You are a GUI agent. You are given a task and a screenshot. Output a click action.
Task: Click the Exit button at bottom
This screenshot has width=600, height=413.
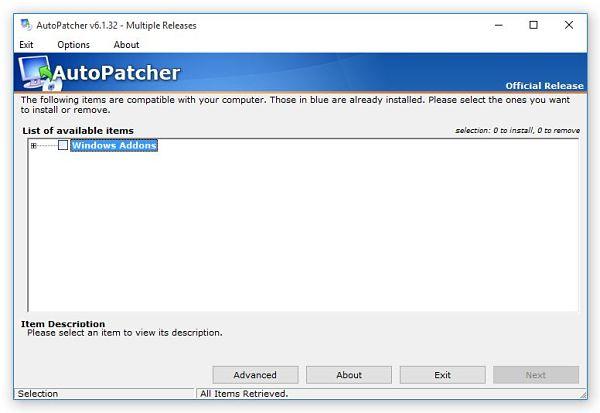(442, 375)
